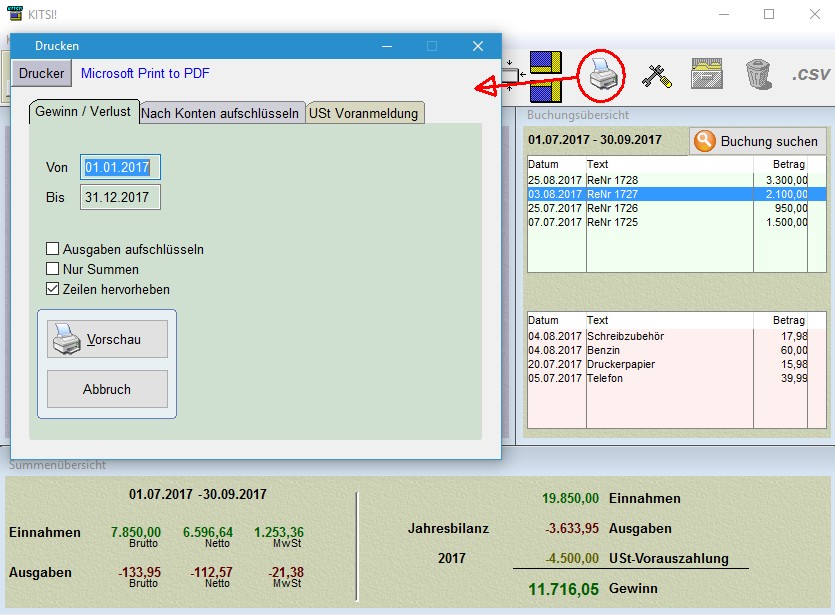Check the 'Nur Summen' option
Viewport: 835px width, 615px height.
[53, 269]
